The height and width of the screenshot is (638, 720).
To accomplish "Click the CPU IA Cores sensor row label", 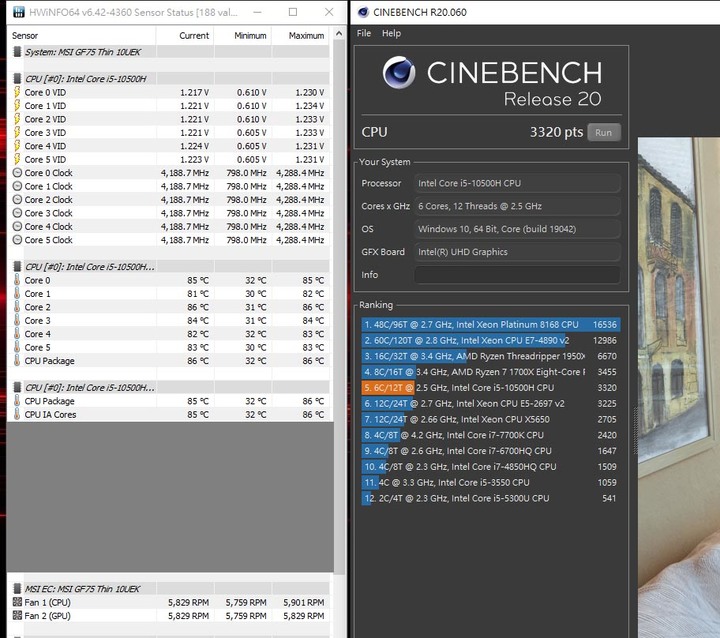I will (x=50, y=414).
